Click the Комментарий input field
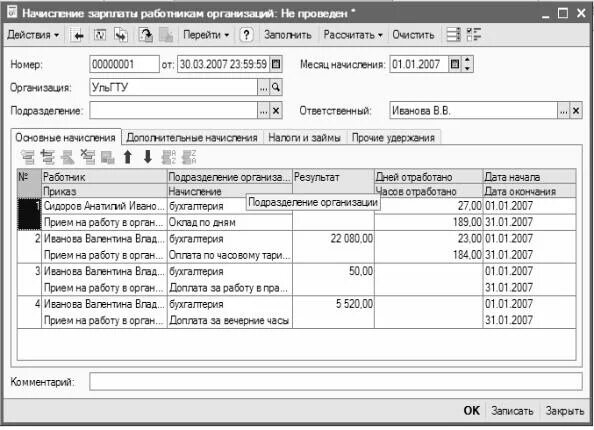594x430 pixels. tap(336, 382)
